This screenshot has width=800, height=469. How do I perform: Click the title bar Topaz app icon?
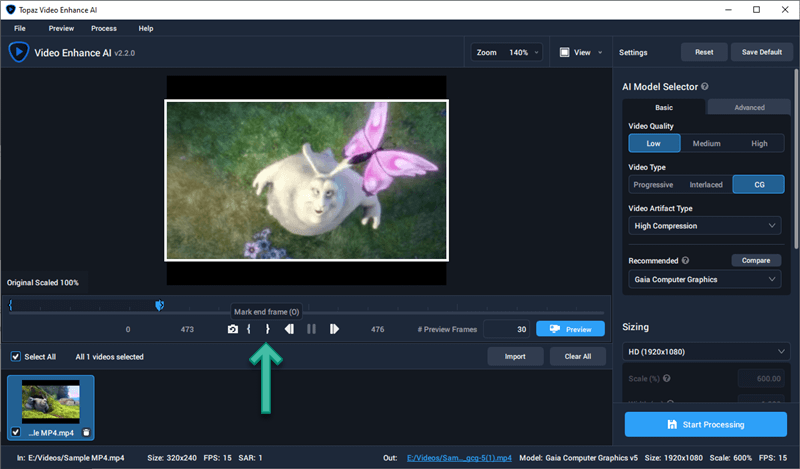pyautogui.click(x=10, y=10)
